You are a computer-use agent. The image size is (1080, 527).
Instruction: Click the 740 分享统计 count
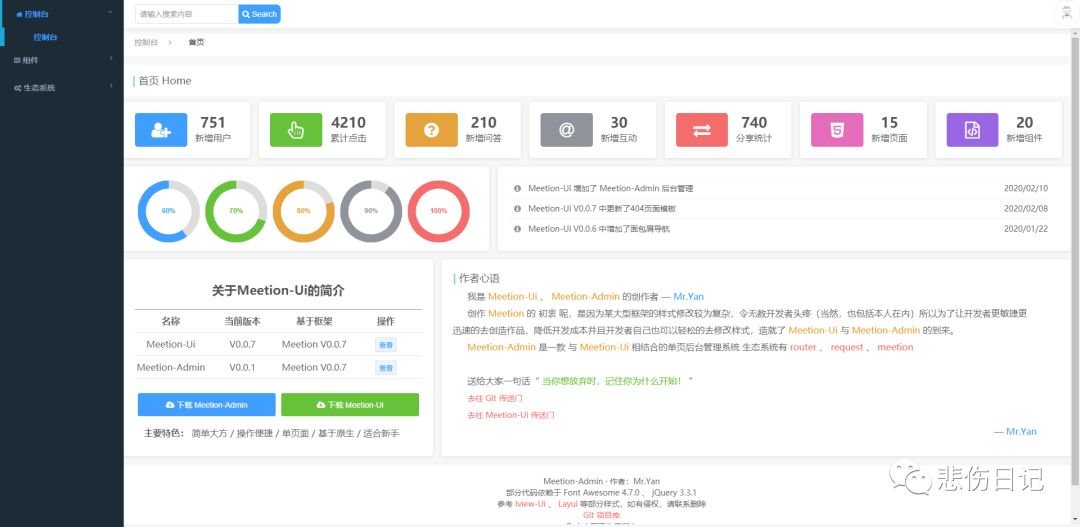click(x=754, y=123)
